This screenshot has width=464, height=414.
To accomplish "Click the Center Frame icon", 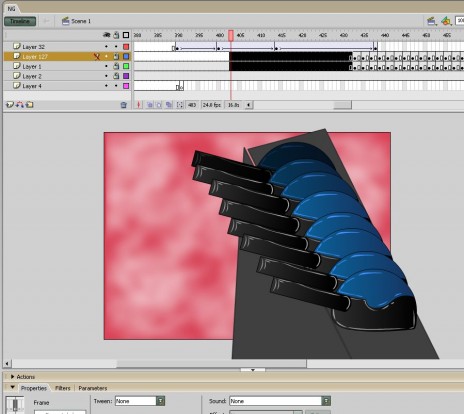I will [x=139, y=105].
